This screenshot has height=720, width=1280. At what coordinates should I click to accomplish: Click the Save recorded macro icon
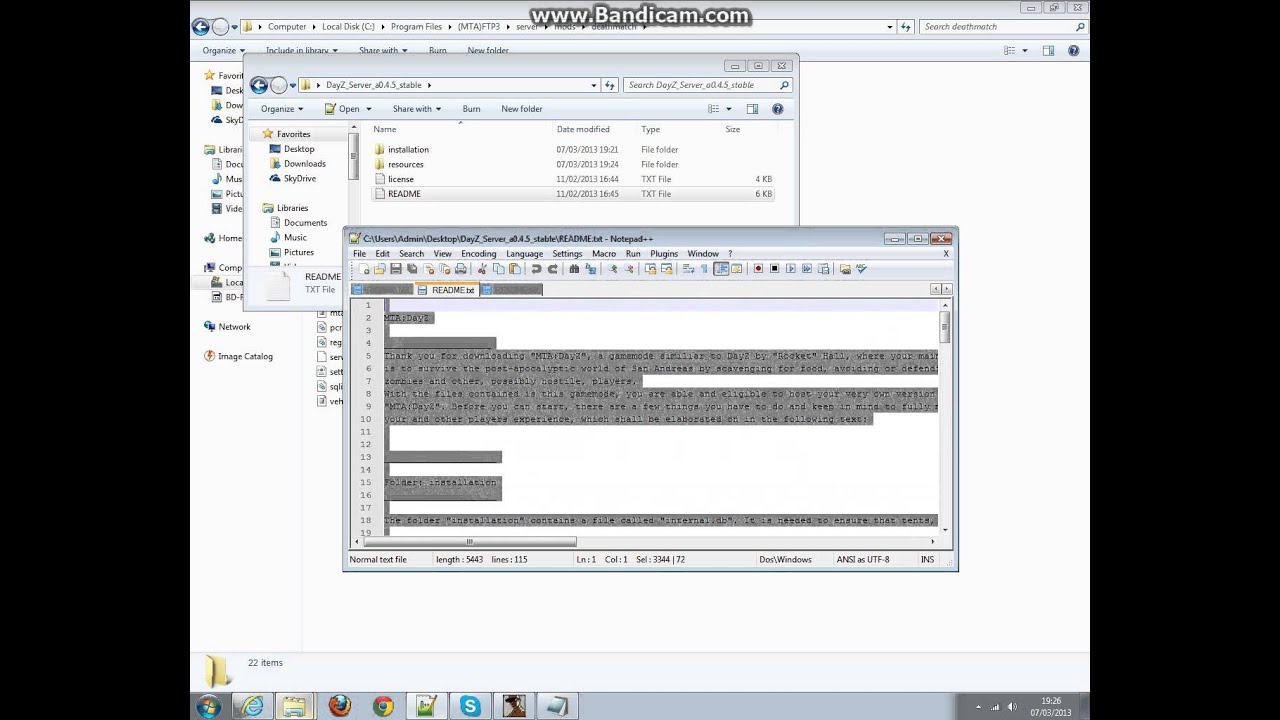coord(823,269)
